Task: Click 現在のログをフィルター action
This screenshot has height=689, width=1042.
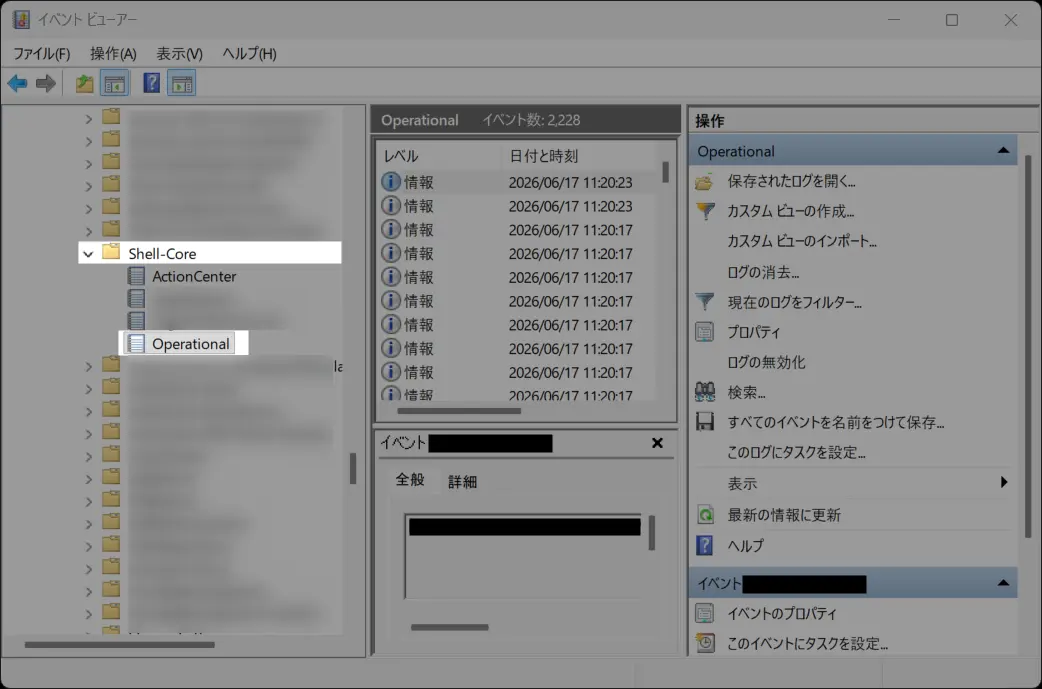Action: (794, 302)
